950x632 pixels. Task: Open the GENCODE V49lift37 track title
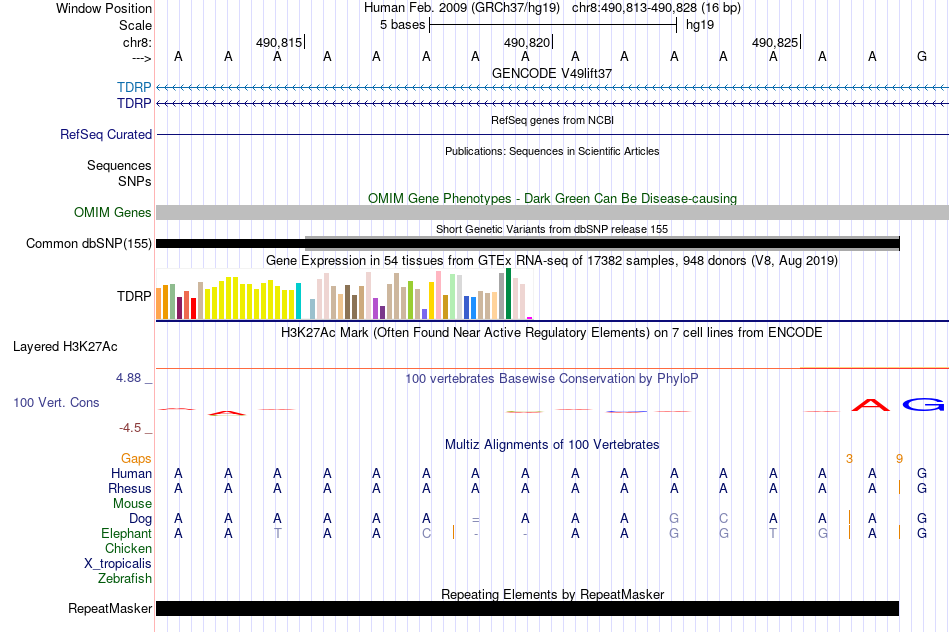tap(552, 73)
